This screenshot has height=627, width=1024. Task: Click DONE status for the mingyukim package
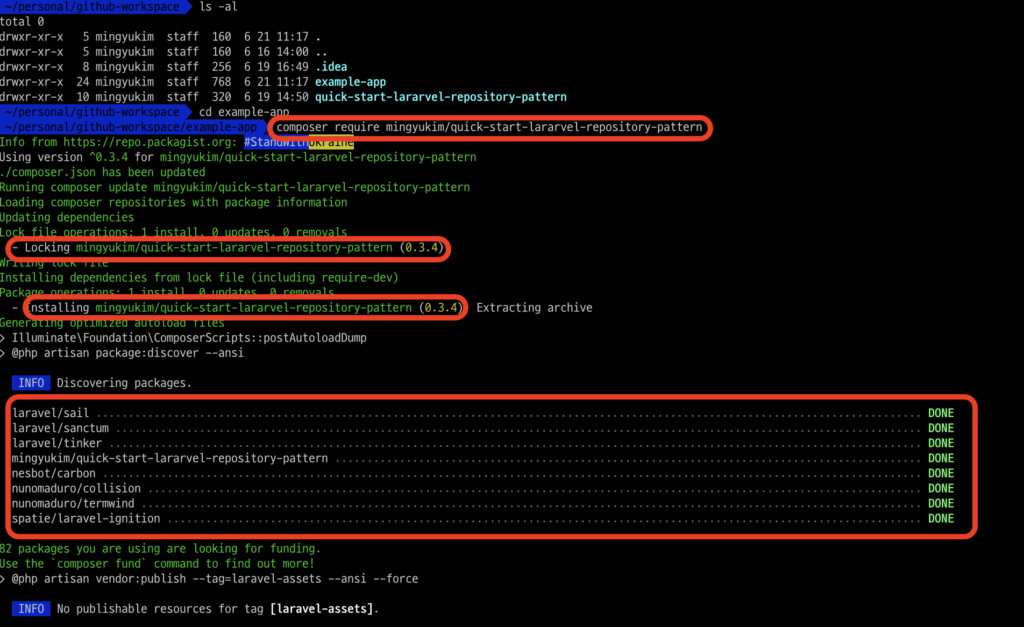point(941,458)
